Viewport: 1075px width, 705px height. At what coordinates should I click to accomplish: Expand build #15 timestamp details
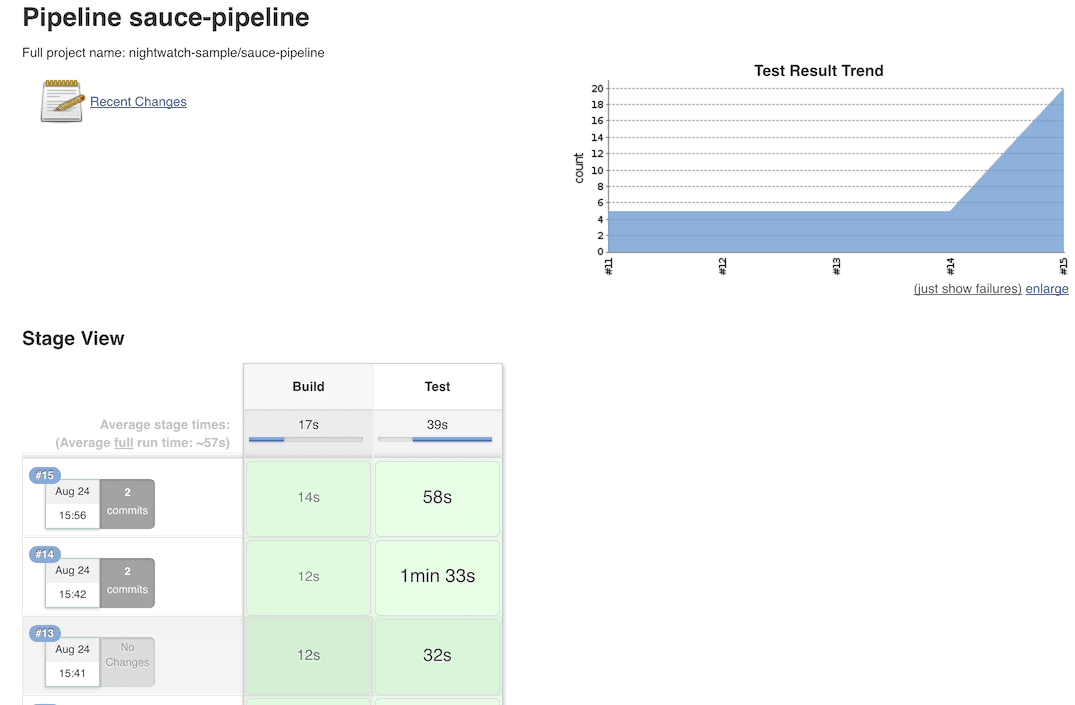[x=75, y=504]
